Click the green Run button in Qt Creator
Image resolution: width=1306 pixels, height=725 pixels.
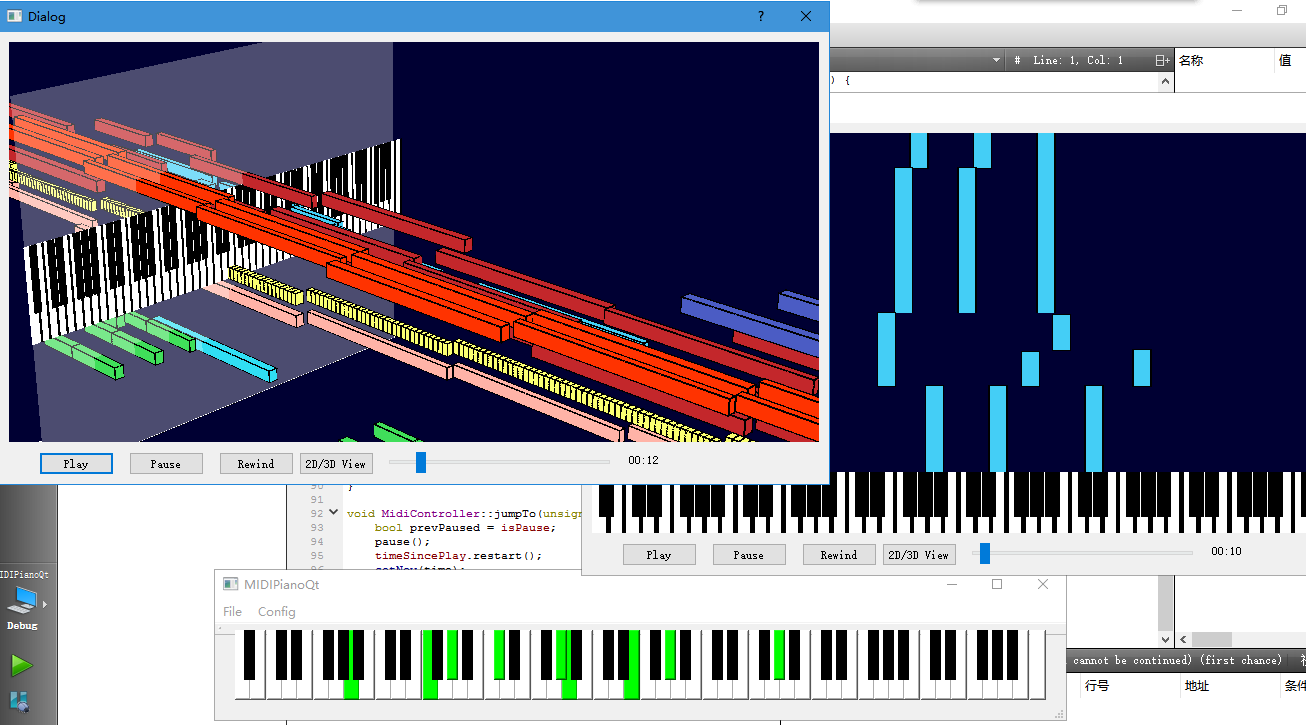coord(21,665)
